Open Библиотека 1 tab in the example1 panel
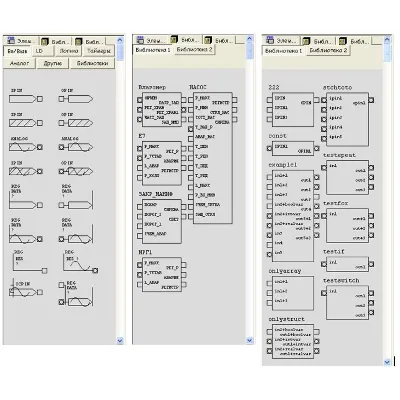 tap(284, 51)
